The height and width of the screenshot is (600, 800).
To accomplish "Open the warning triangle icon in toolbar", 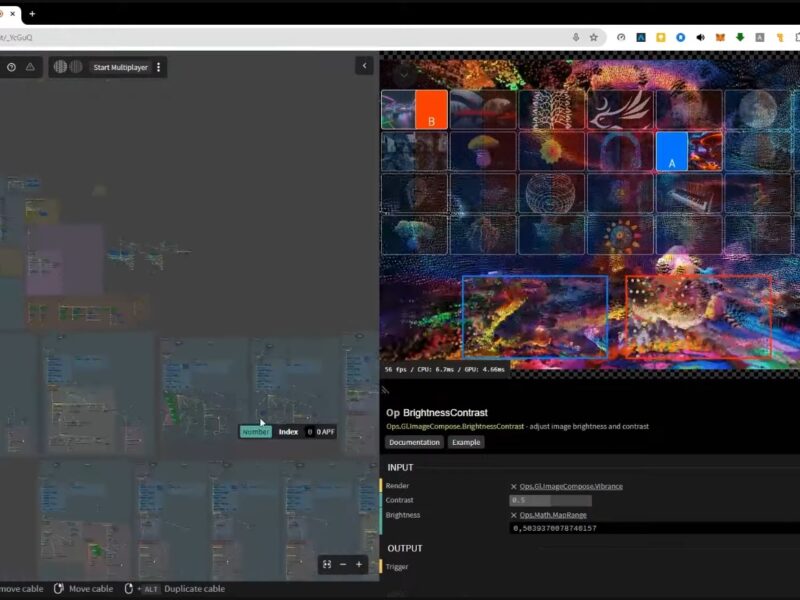I will tap(30, 67).
